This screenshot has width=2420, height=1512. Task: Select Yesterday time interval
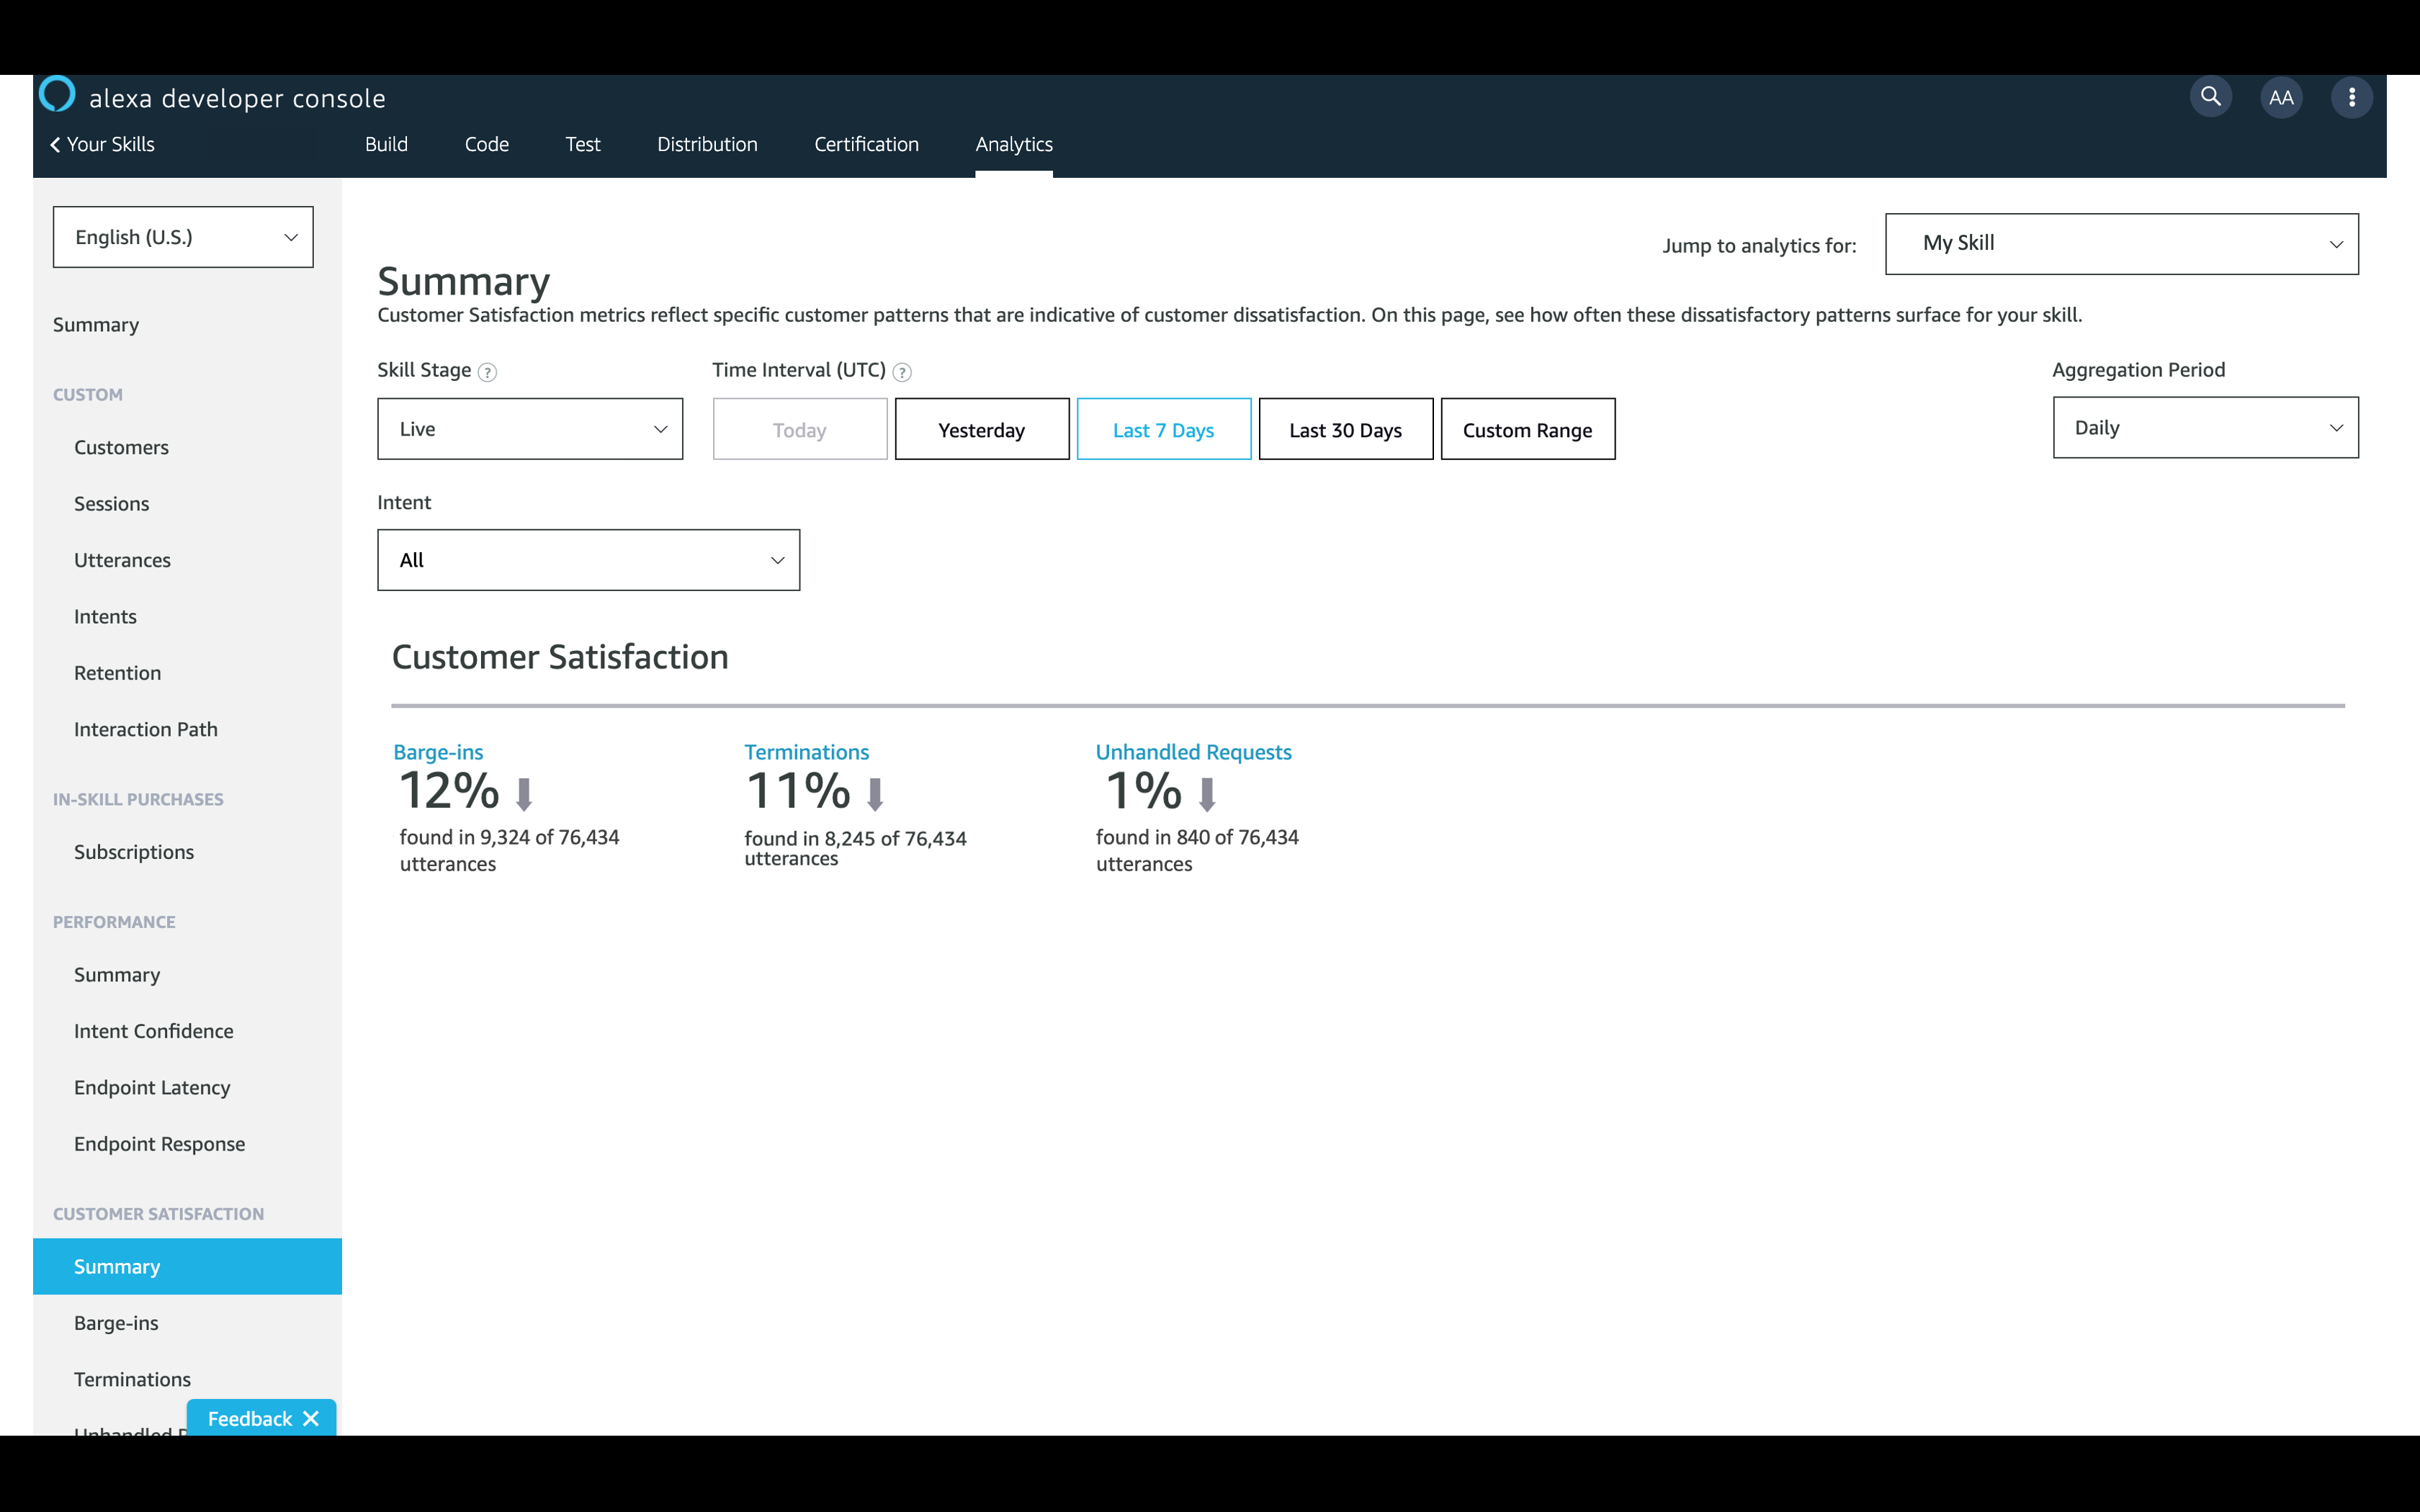tap(981, 430)
